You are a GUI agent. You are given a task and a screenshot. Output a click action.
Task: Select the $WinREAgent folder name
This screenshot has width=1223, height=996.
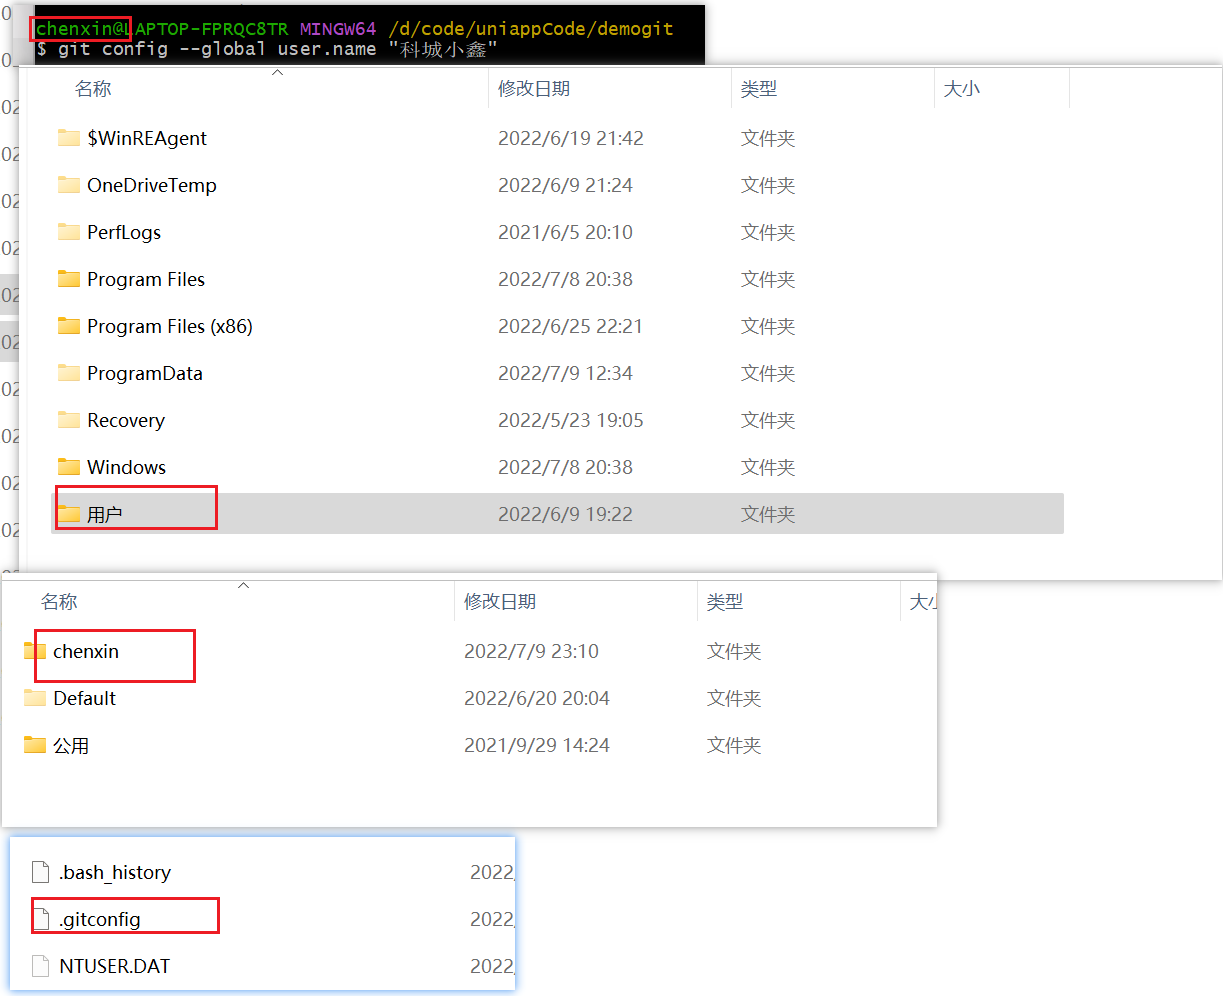coord(147,138)
